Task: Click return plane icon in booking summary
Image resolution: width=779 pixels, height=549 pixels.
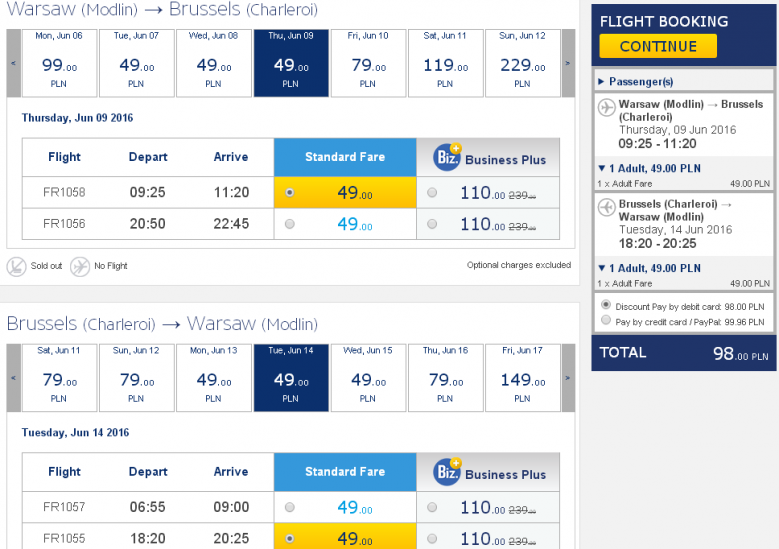Action: 607,207
